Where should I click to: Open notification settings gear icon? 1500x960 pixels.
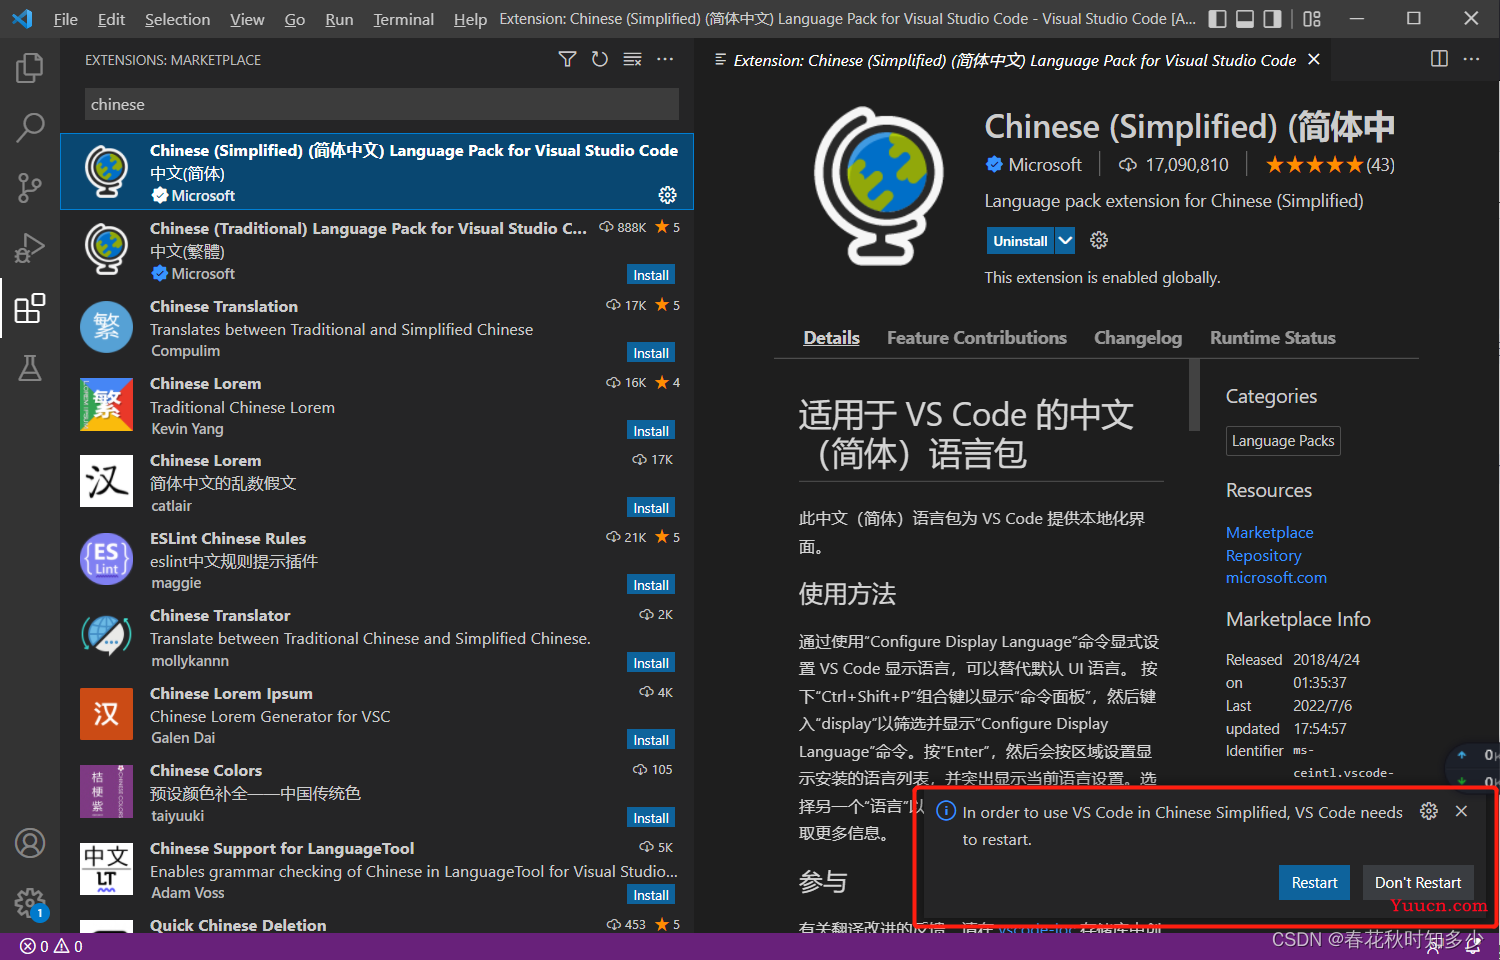click(x=1429, y=811)
